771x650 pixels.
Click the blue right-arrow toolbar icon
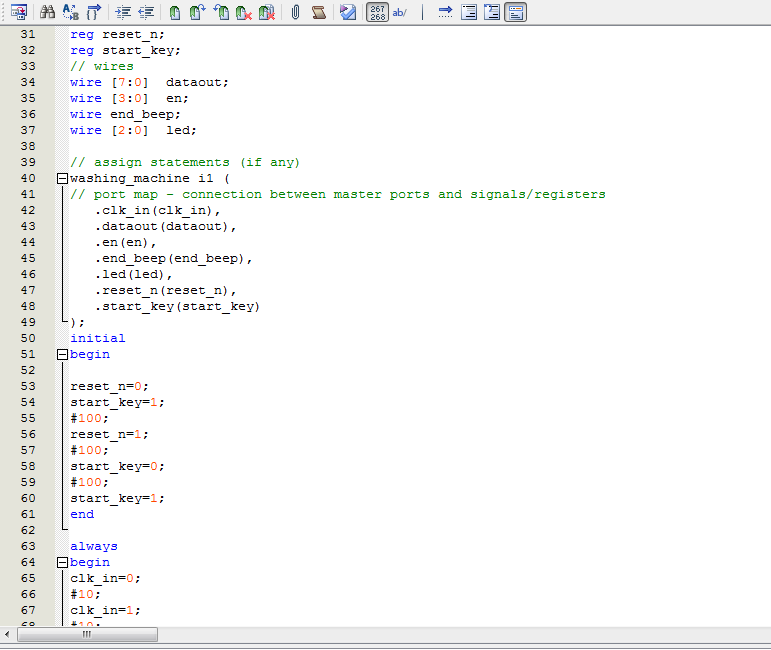445,12
